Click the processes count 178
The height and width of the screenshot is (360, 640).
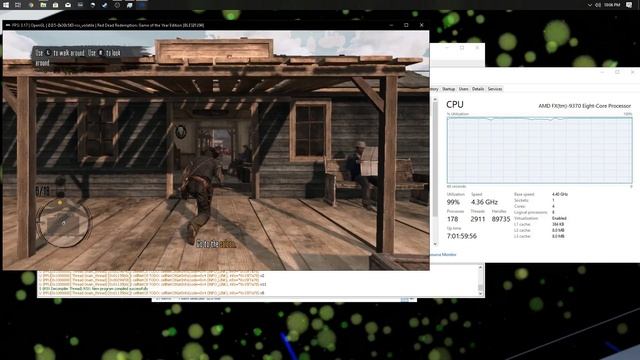click(453, 219)
